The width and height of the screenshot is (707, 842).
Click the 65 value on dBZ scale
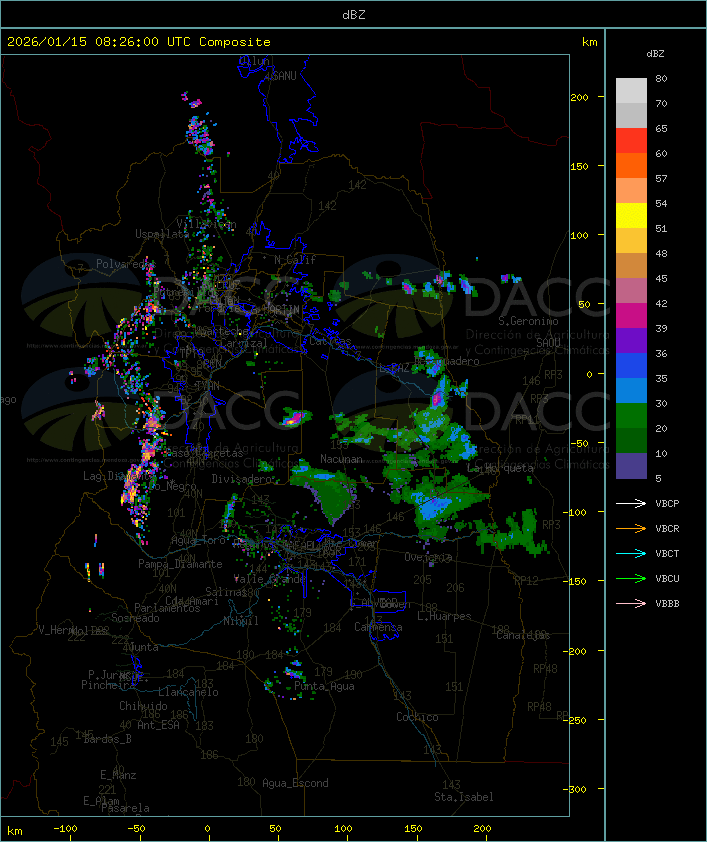pyautogui.click(x=661, y=128)
